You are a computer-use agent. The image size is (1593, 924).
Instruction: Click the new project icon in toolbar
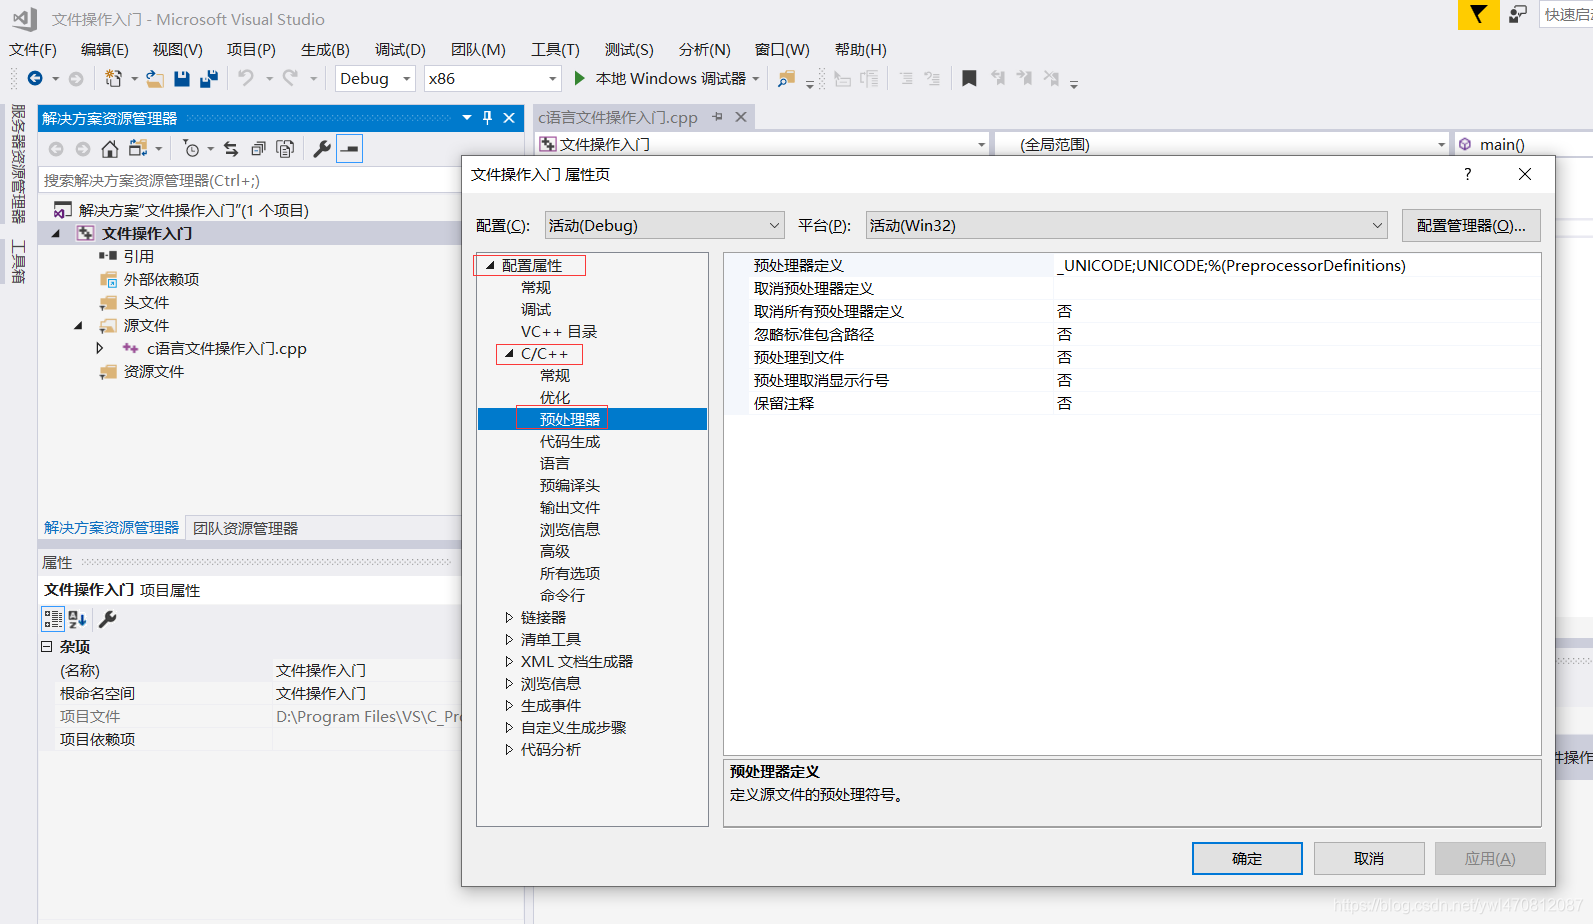[x=113, y=78]
